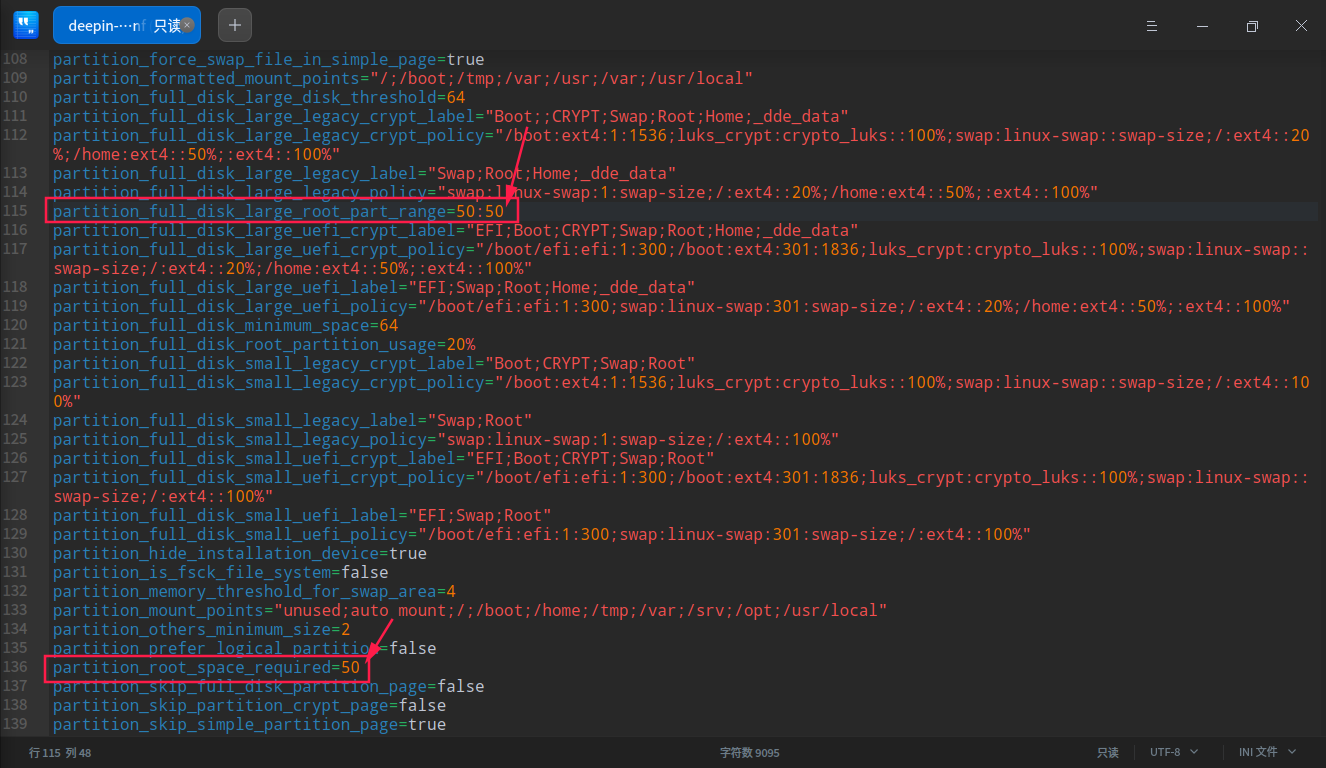Open a new tab with the plus icon

point(234,24)
